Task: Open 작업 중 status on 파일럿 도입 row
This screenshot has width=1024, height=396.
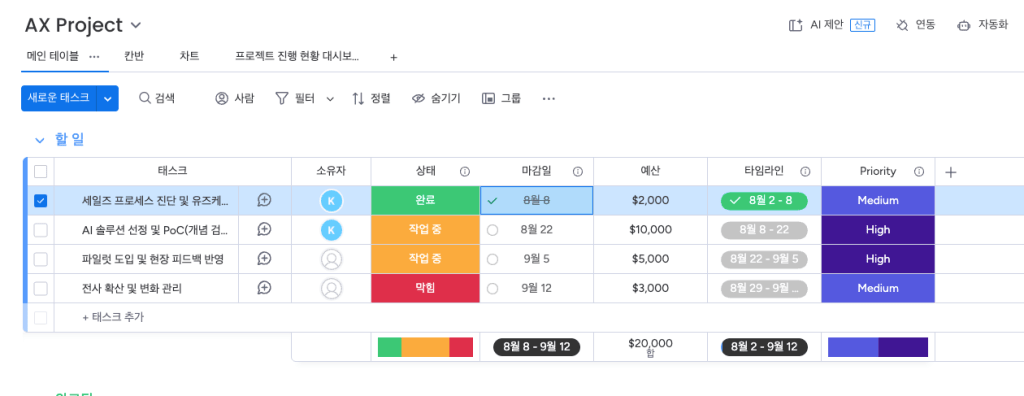Action: 425,259
